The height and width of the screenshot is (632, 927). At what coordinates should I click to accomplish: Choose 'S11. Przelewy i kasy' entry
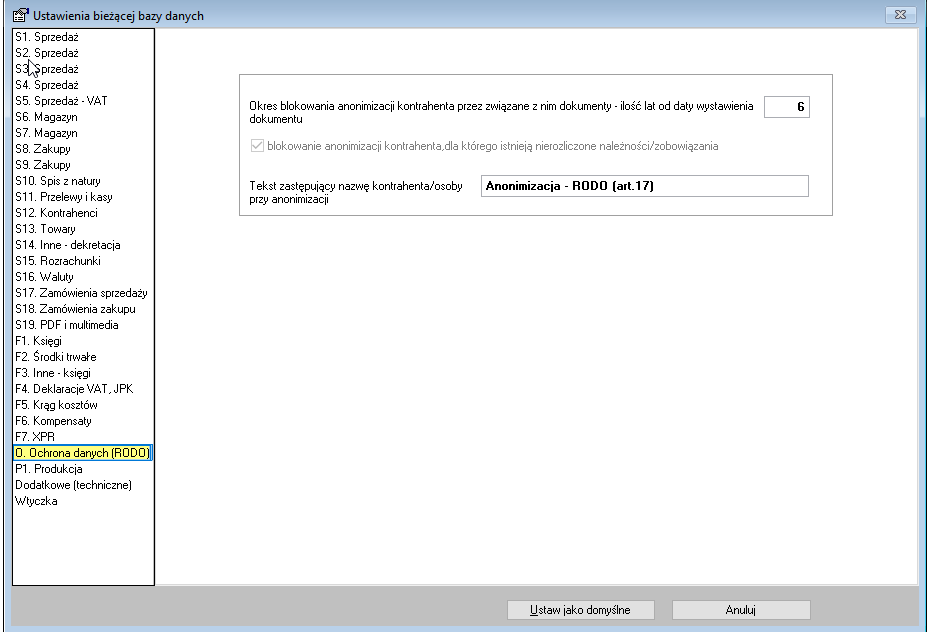(x=63, y=197)
